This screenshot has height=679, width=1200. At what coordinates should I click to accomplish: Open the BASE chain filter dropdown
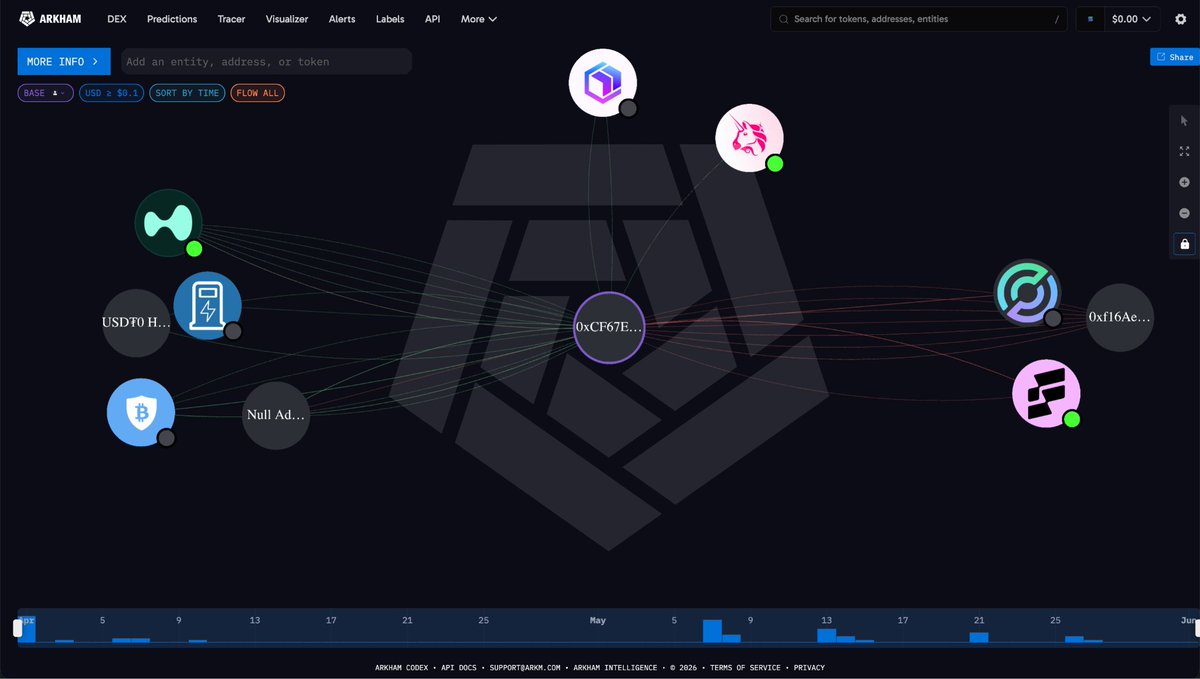click(46, 93)
